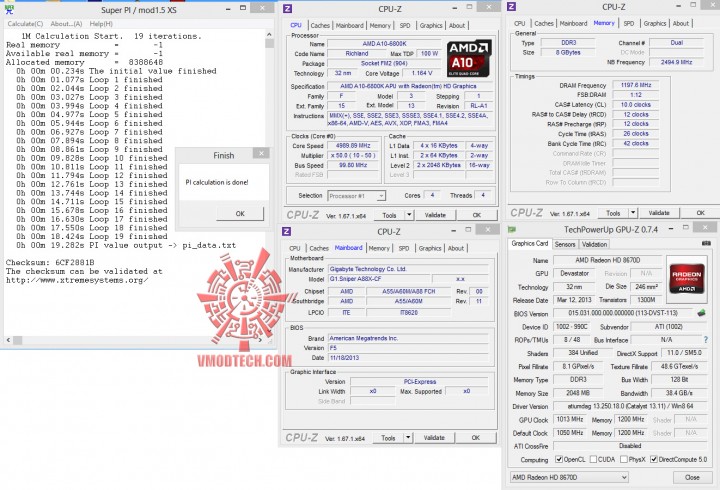720x490 pixels.
Task: Switch to the Sensors tab in GPU-Z
Action: (x=565, y=244)
